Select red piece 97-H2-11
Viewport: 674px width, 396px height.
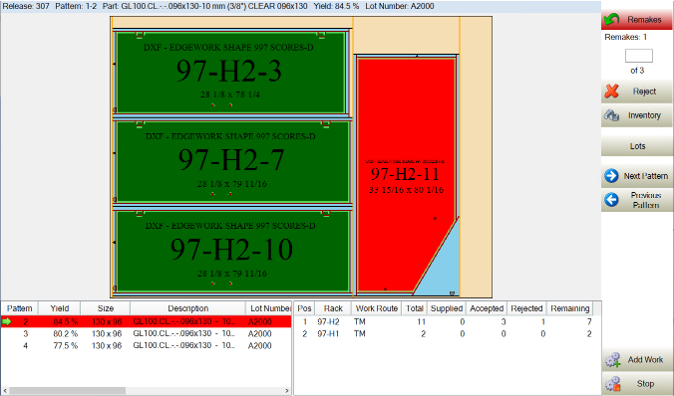406,175
